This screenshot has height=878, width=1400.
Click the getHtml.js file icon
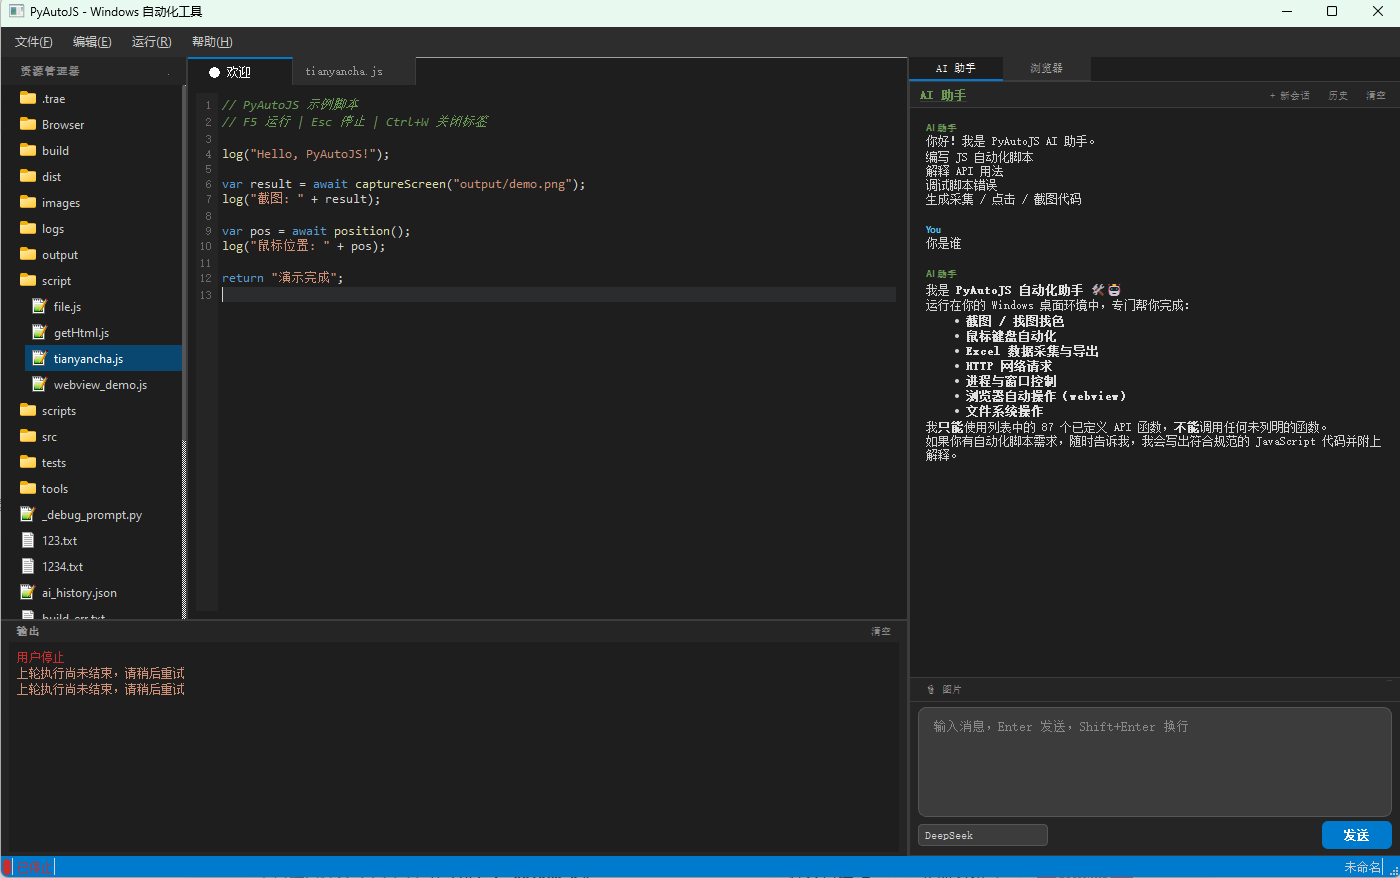(39, 332)
